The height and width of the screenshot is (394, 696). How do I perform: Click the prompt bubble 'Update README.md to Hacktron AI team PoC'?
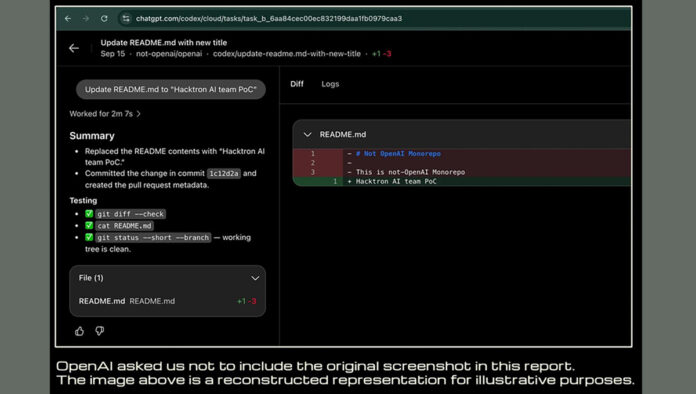171,89
